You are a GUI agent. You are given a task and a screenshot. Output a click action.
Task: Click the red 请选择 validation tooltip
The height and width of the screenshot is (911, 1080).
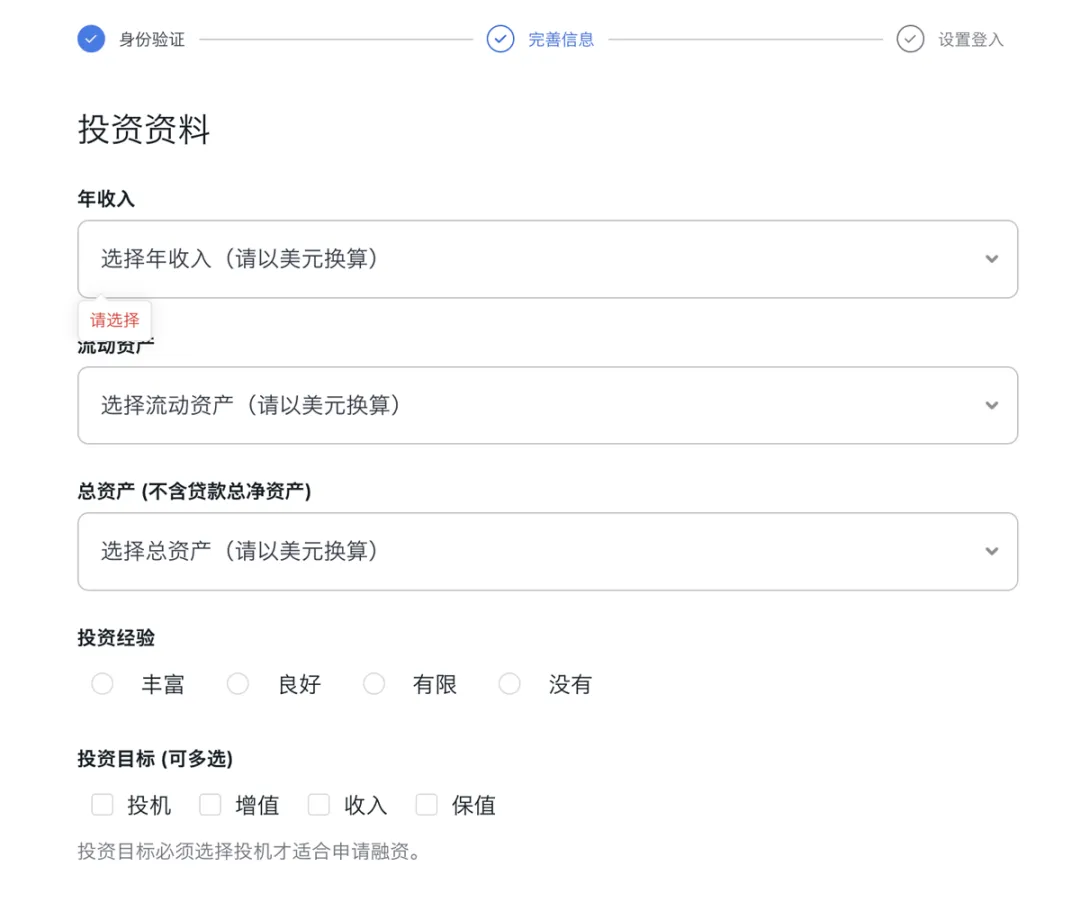[x=114, y=320]
